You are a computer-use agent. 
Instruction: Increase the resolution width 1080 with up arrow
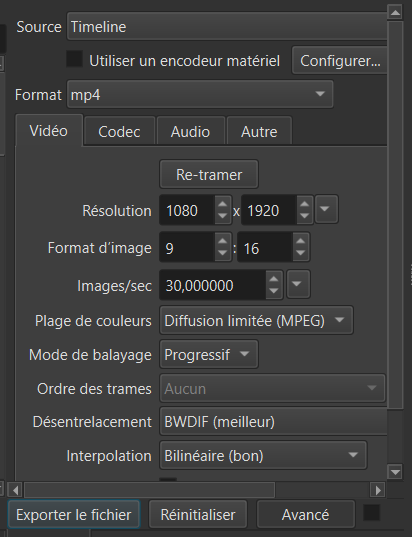[x=223, y=204]
